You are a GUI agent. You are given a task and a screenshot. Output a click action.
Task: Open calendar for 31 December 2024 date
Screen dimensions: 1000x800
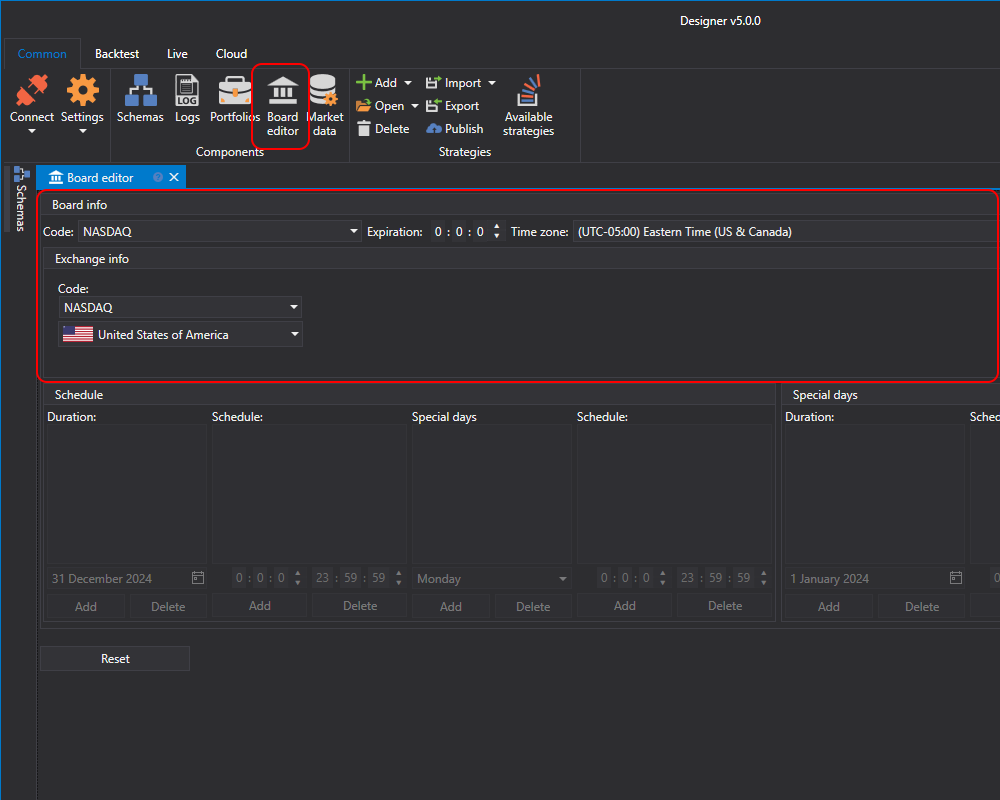click(198, 578)
